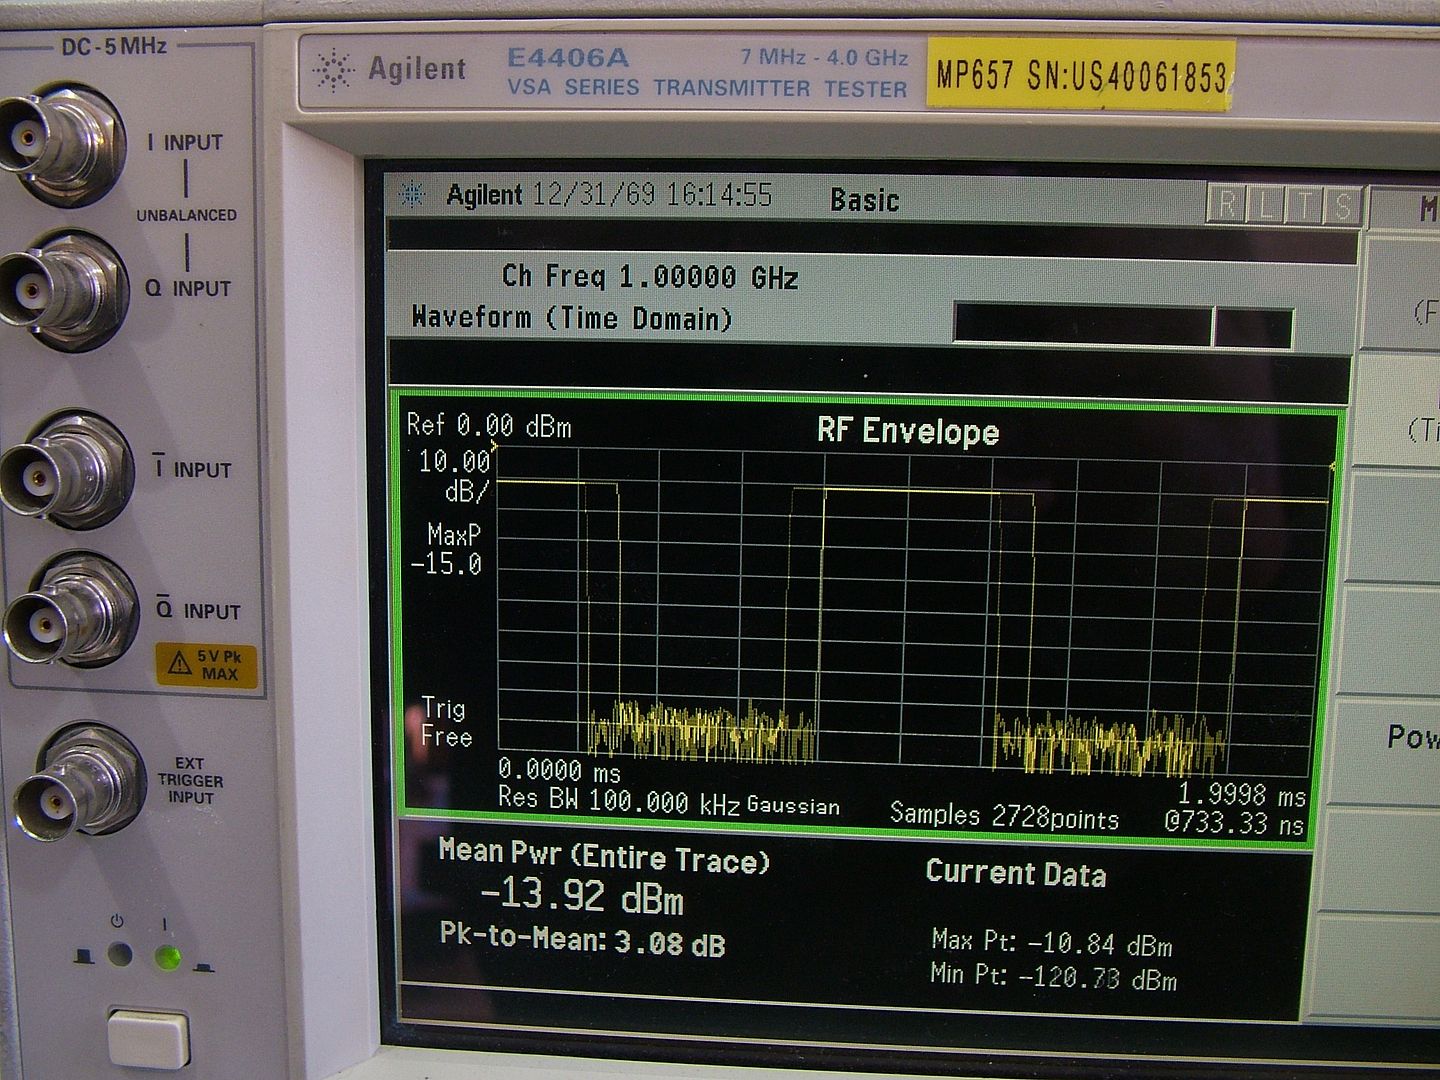This screenshot has height=1080, width=1440.
Task: Click the Pk-to-Mean 3.08 dB readout
Action: point(582,941)
